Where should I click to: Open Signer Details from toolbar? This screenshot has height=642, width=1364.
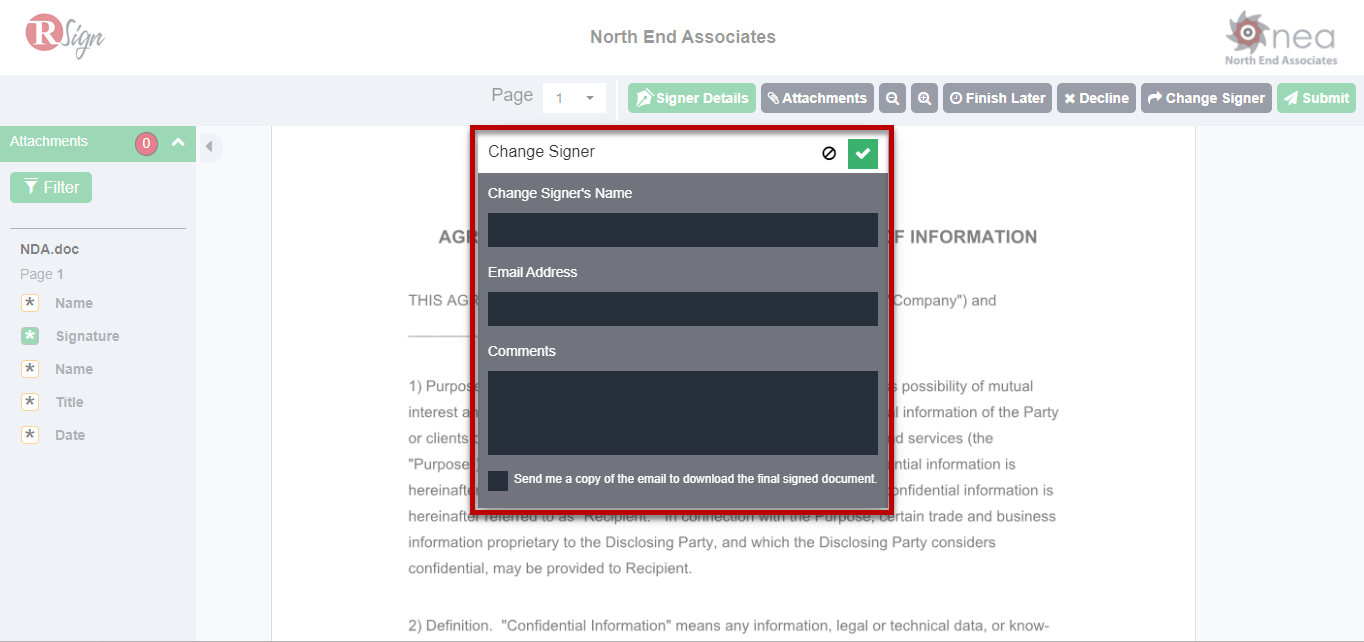[x=692, y=98]
